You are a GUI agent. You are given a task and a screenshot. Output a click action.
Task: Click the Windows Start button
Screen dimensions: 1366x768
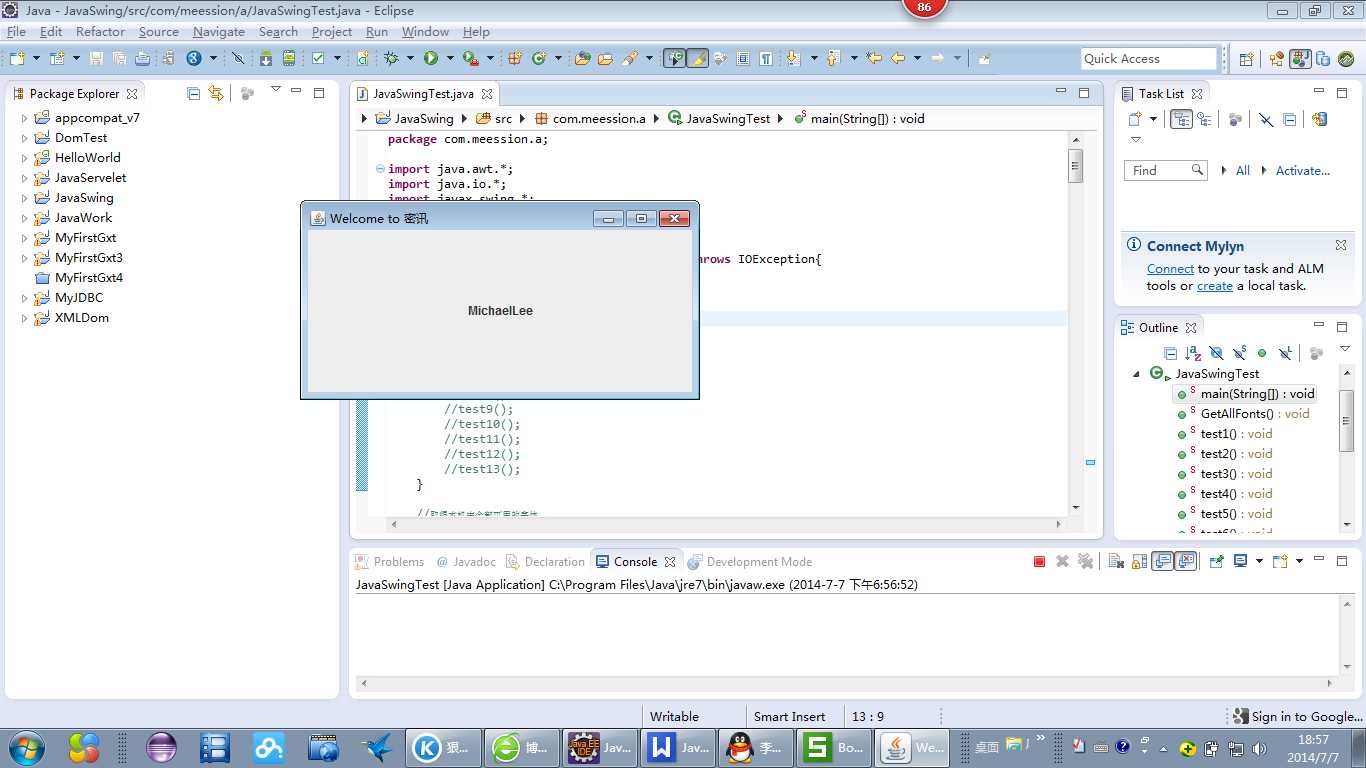[x=27, y=747]
